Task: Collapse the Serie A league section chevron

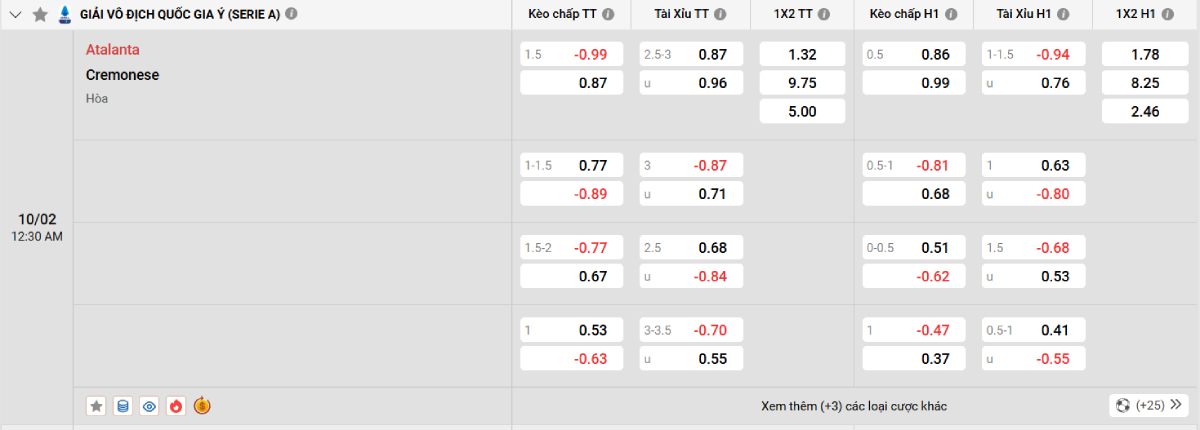Action: click(x=16, y=14)
